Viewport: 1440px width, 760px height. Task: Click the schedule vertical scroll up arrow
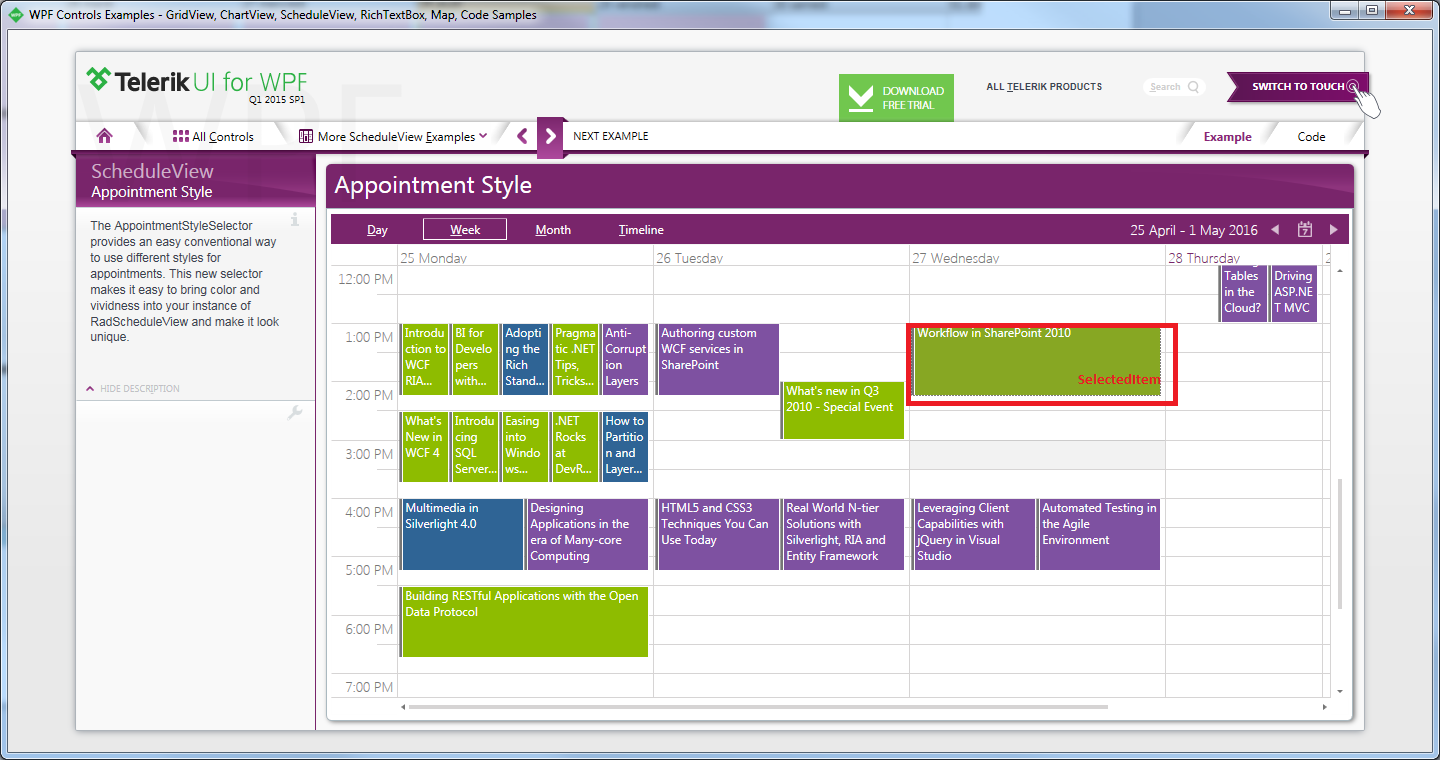coord(1340,271)
